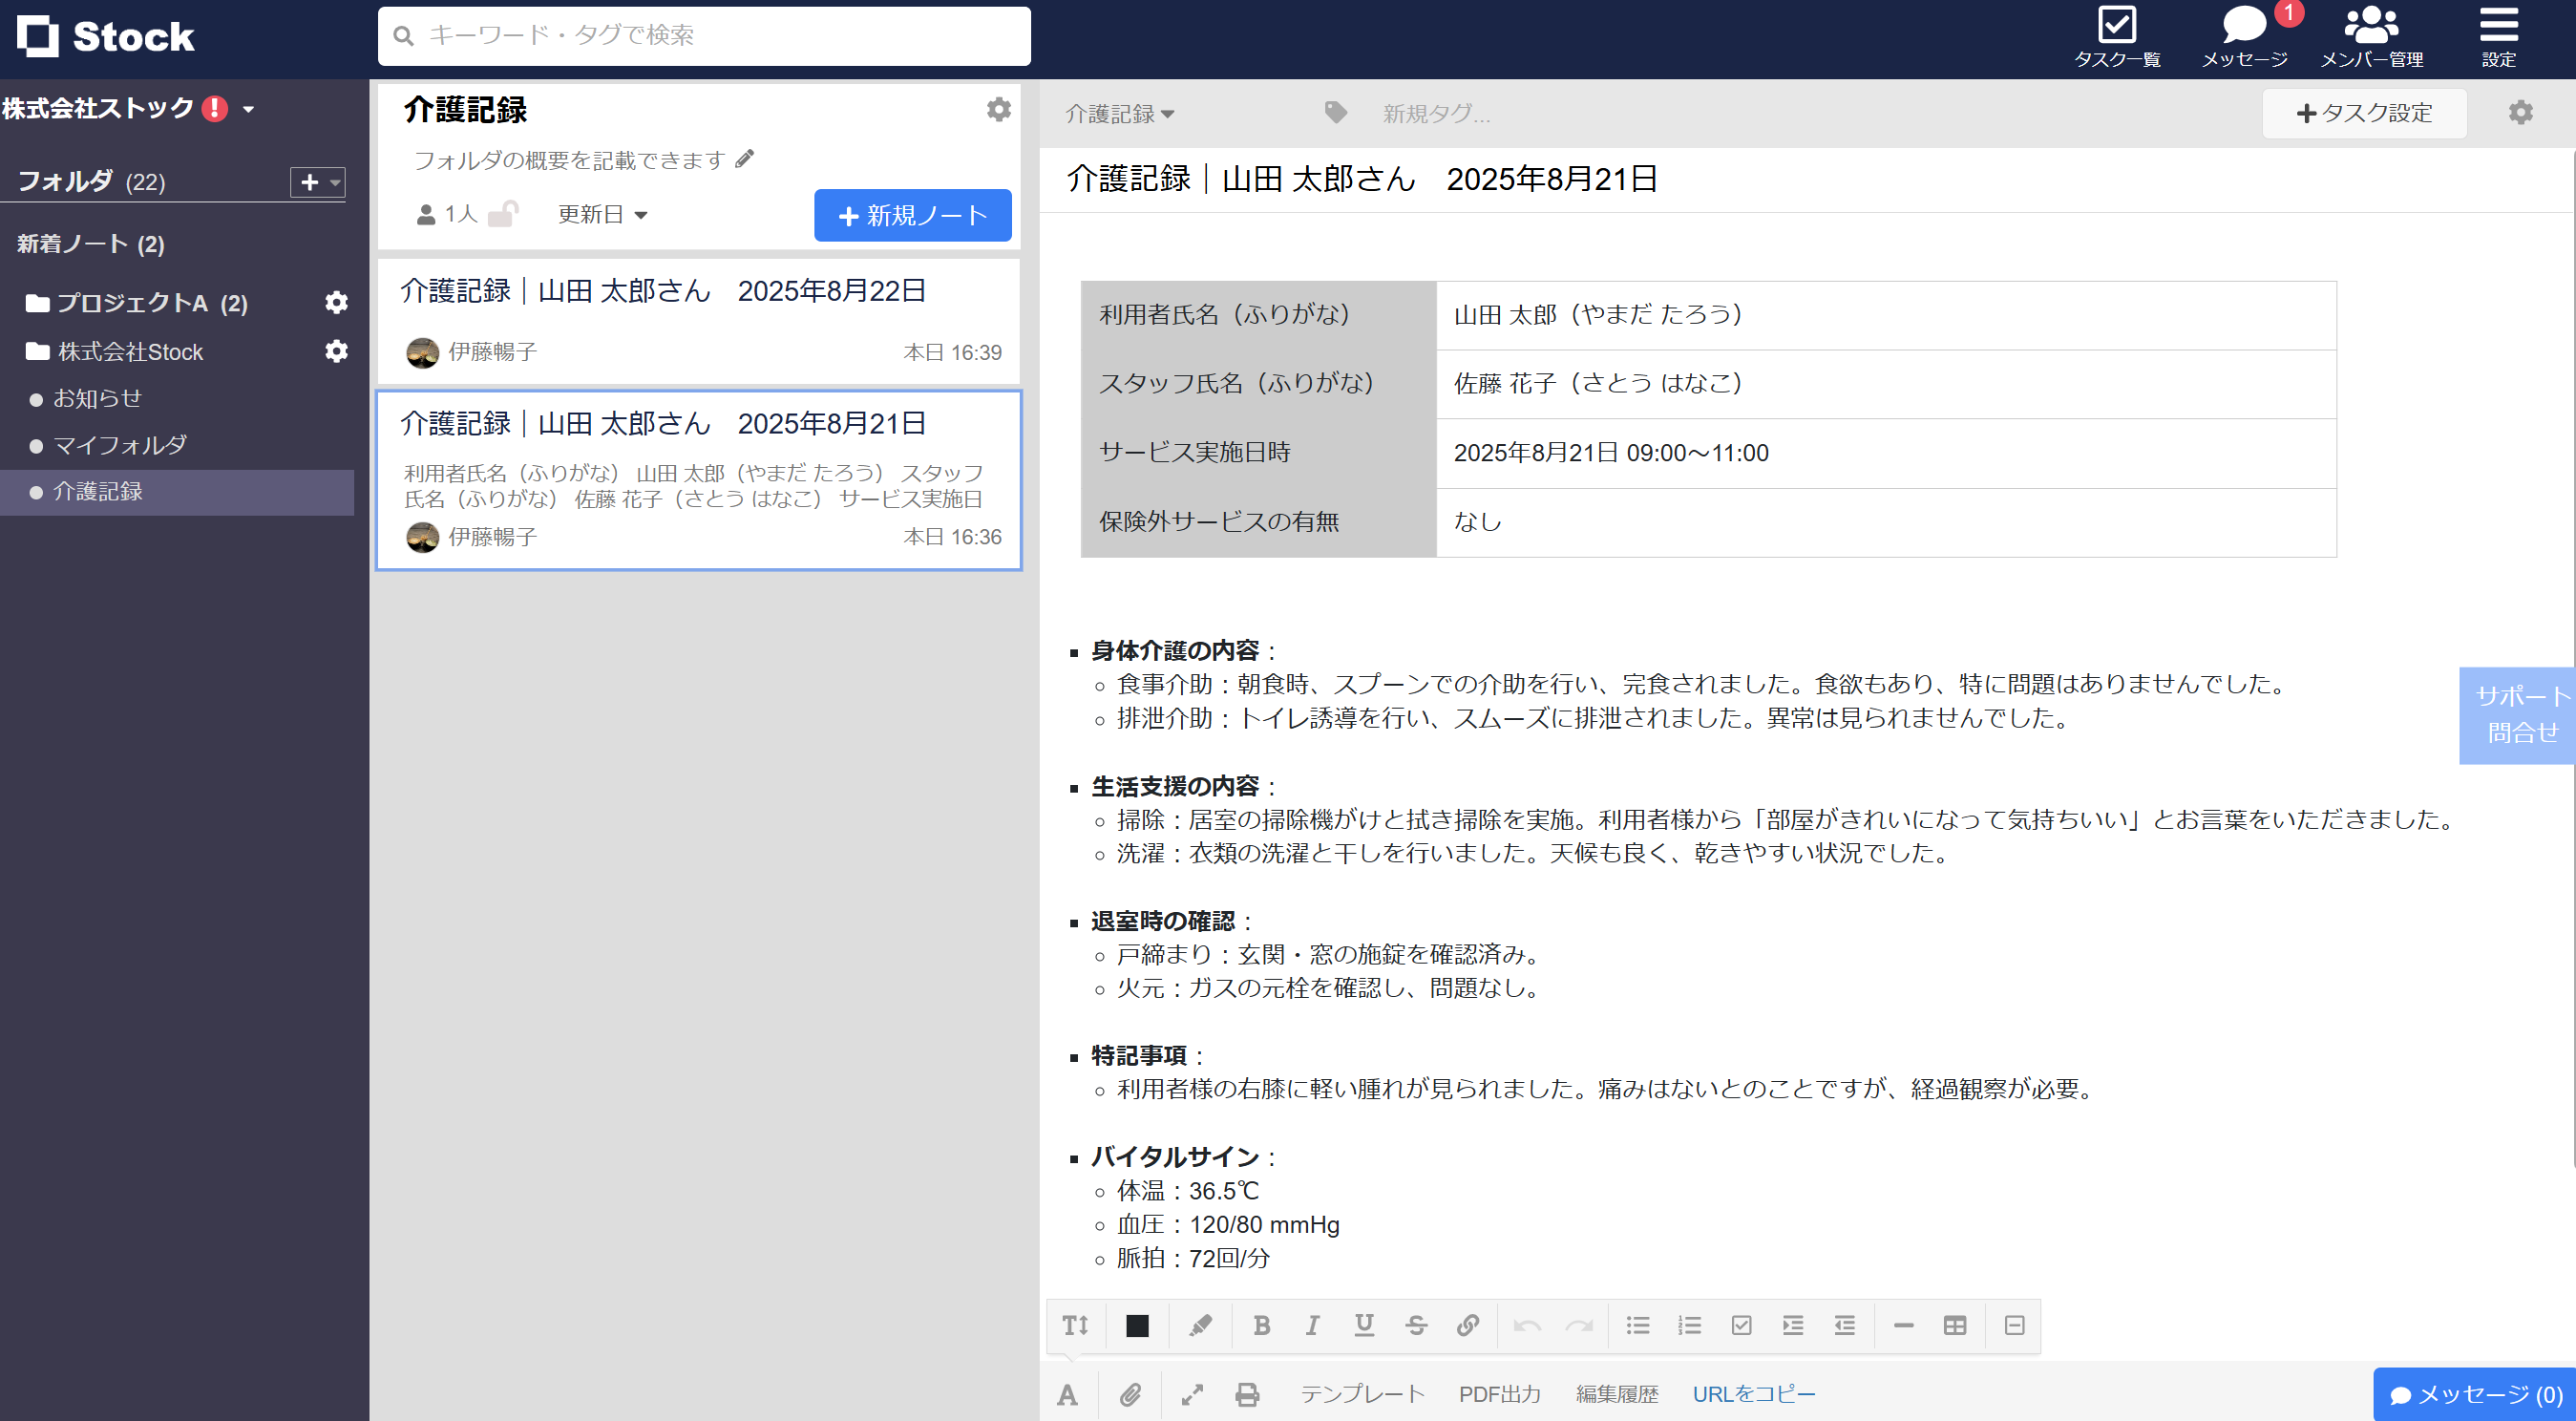Insert a table using the toolbar icon
Viewport: 2576px width, 1421px height.
point(1954,1326)
